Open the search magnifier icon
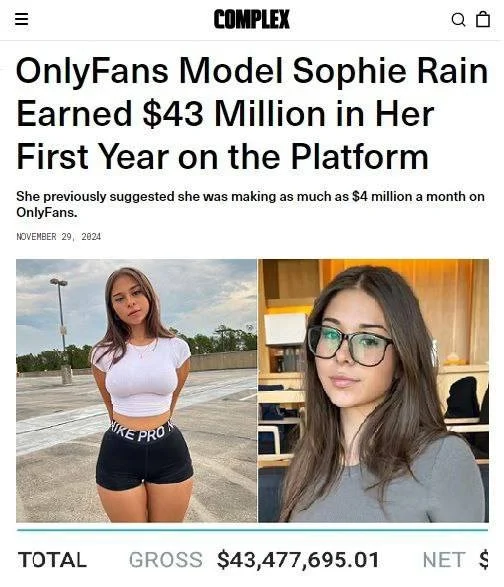The width and height of the screenshot is (504, 587). coord(458,19)
